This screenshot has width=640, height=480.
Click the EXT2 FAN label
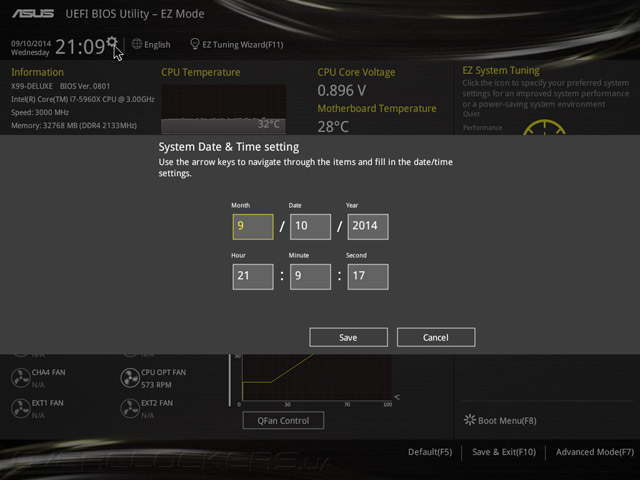[157, 403]
